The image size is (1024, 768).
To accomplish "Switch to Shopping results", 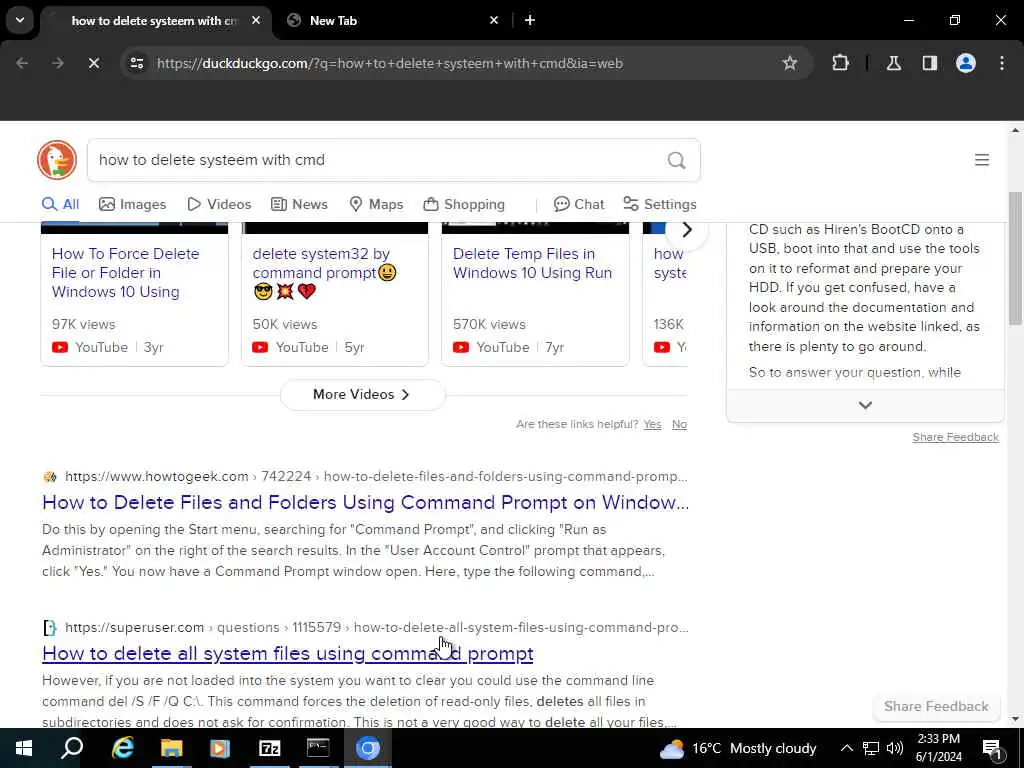I will [x=464, y=204].
